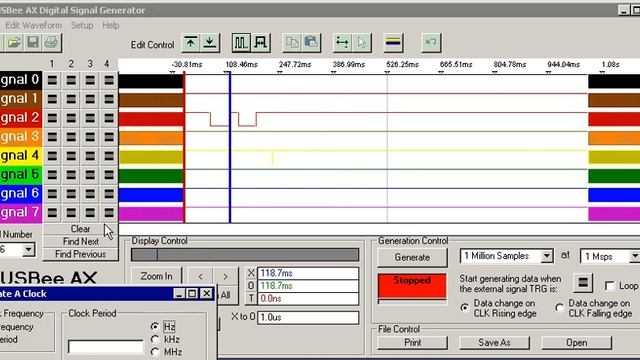The width and height of the screenshot is (640, 360).
Task: Open the signal Number dropdown arrow
Action: click(28, 249)
